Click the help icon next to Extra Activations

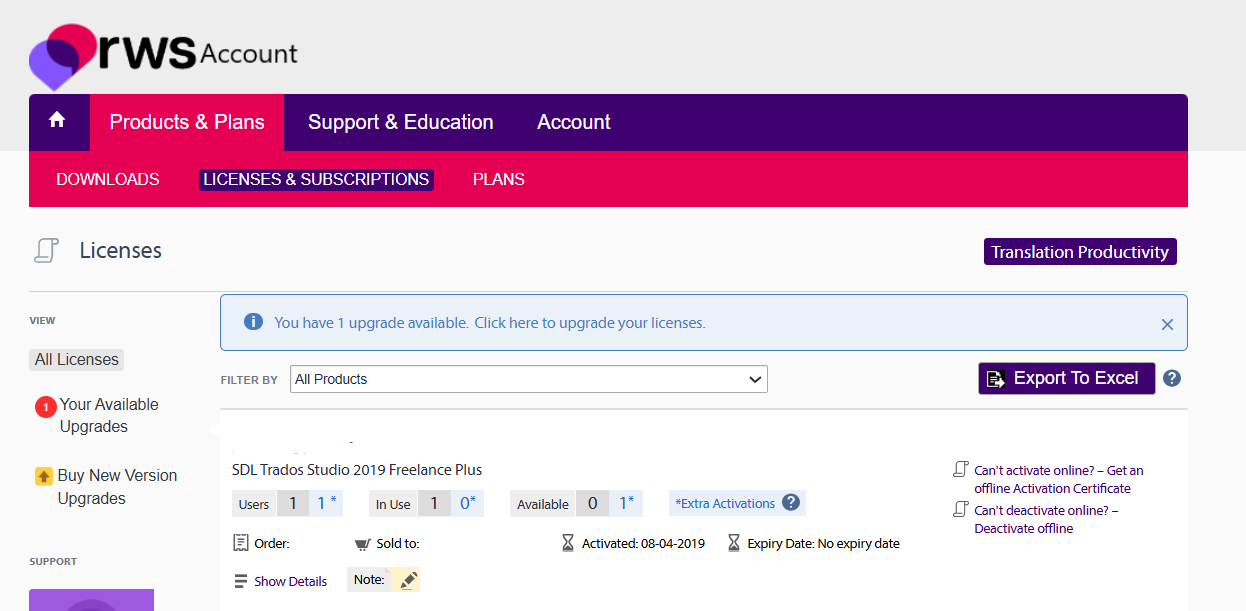coord(791,503)
